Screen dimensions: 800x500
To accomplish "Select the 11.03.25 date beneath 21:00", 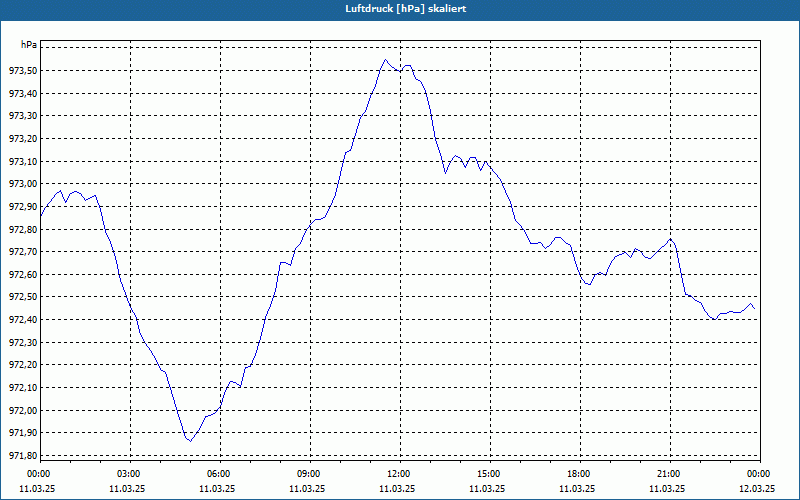I will pos(667,488).
